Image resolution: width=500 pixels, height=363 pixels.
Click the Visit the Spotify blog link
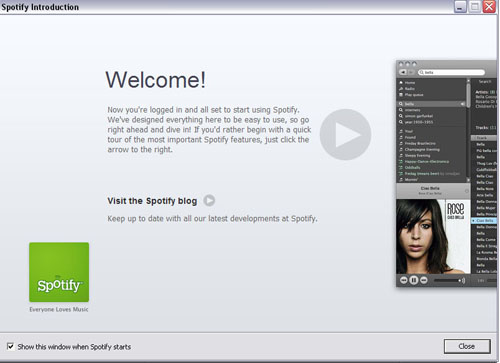click(x=152, y=201)
